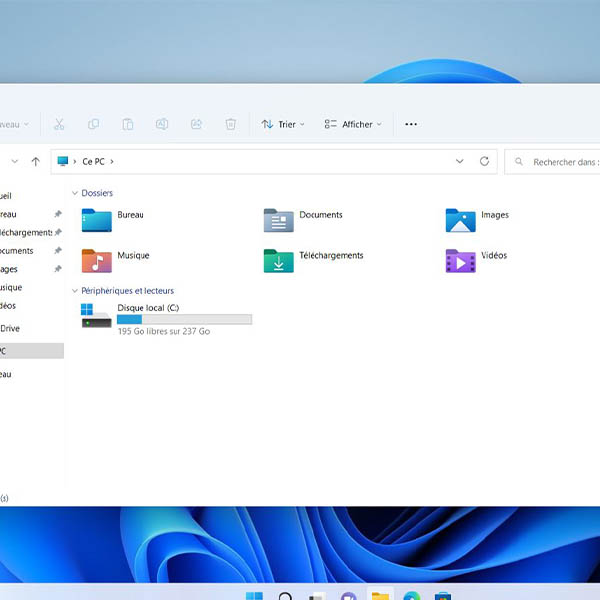Click the Cut scissors icon in toolbar
The image size is (600, 600).
point(59,124)
